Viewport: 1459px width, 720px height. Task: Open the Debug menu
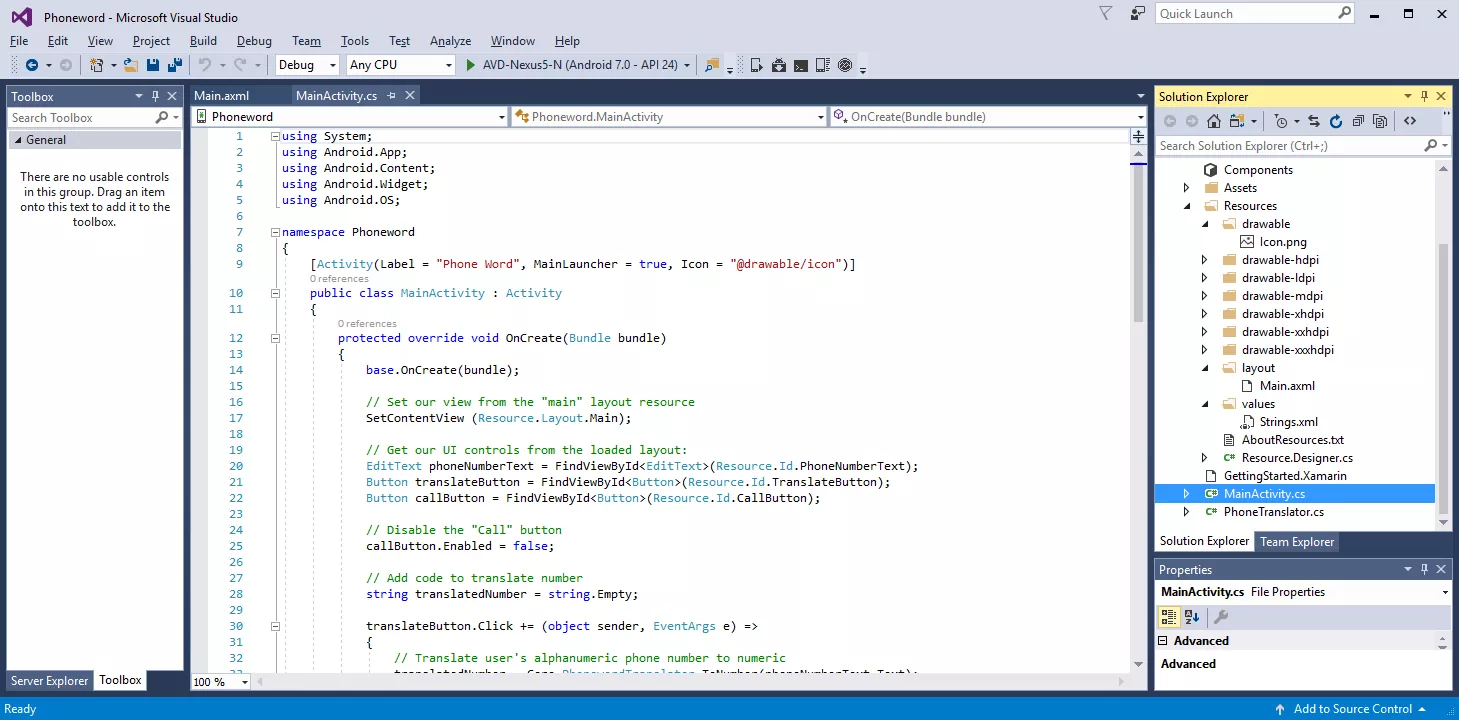coord(254,41)
